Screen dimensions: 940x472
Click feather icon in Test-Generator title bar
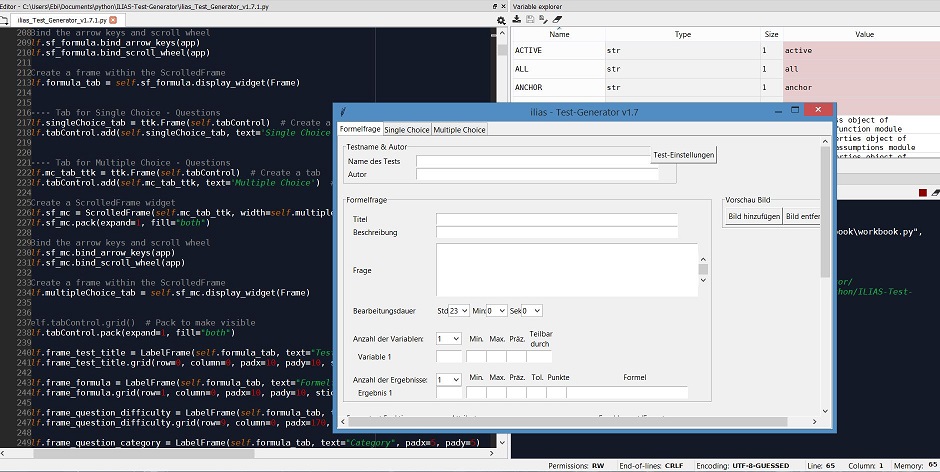343,112
